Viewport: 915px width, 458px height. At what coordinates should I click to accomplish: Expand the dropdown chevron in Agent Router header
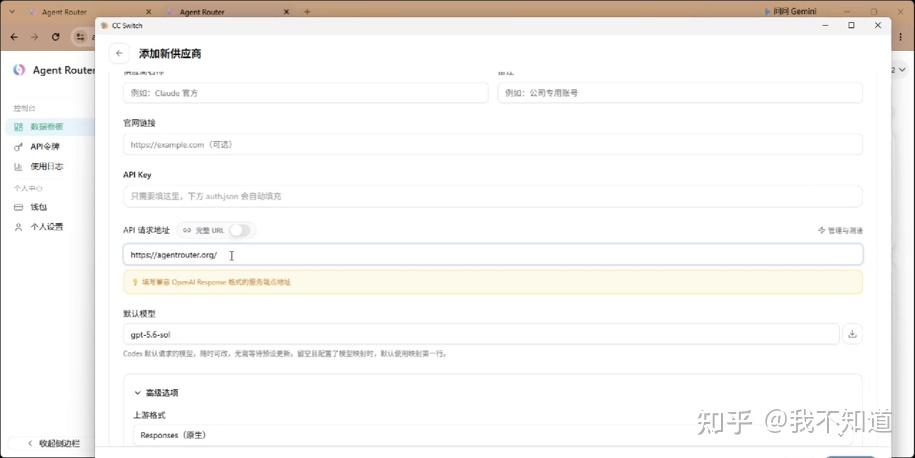click(x=902, y=70)
